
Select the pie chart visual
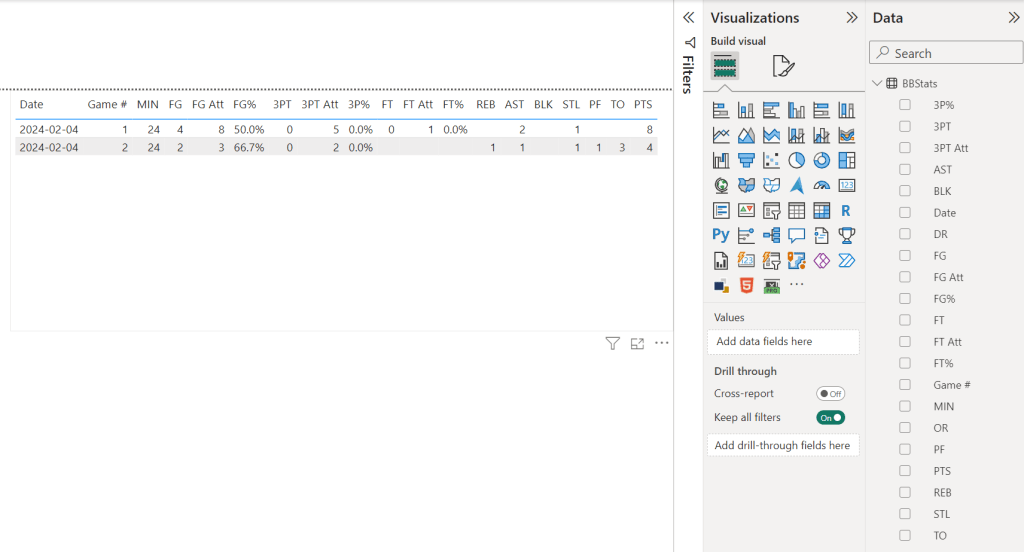click(796, 160)
